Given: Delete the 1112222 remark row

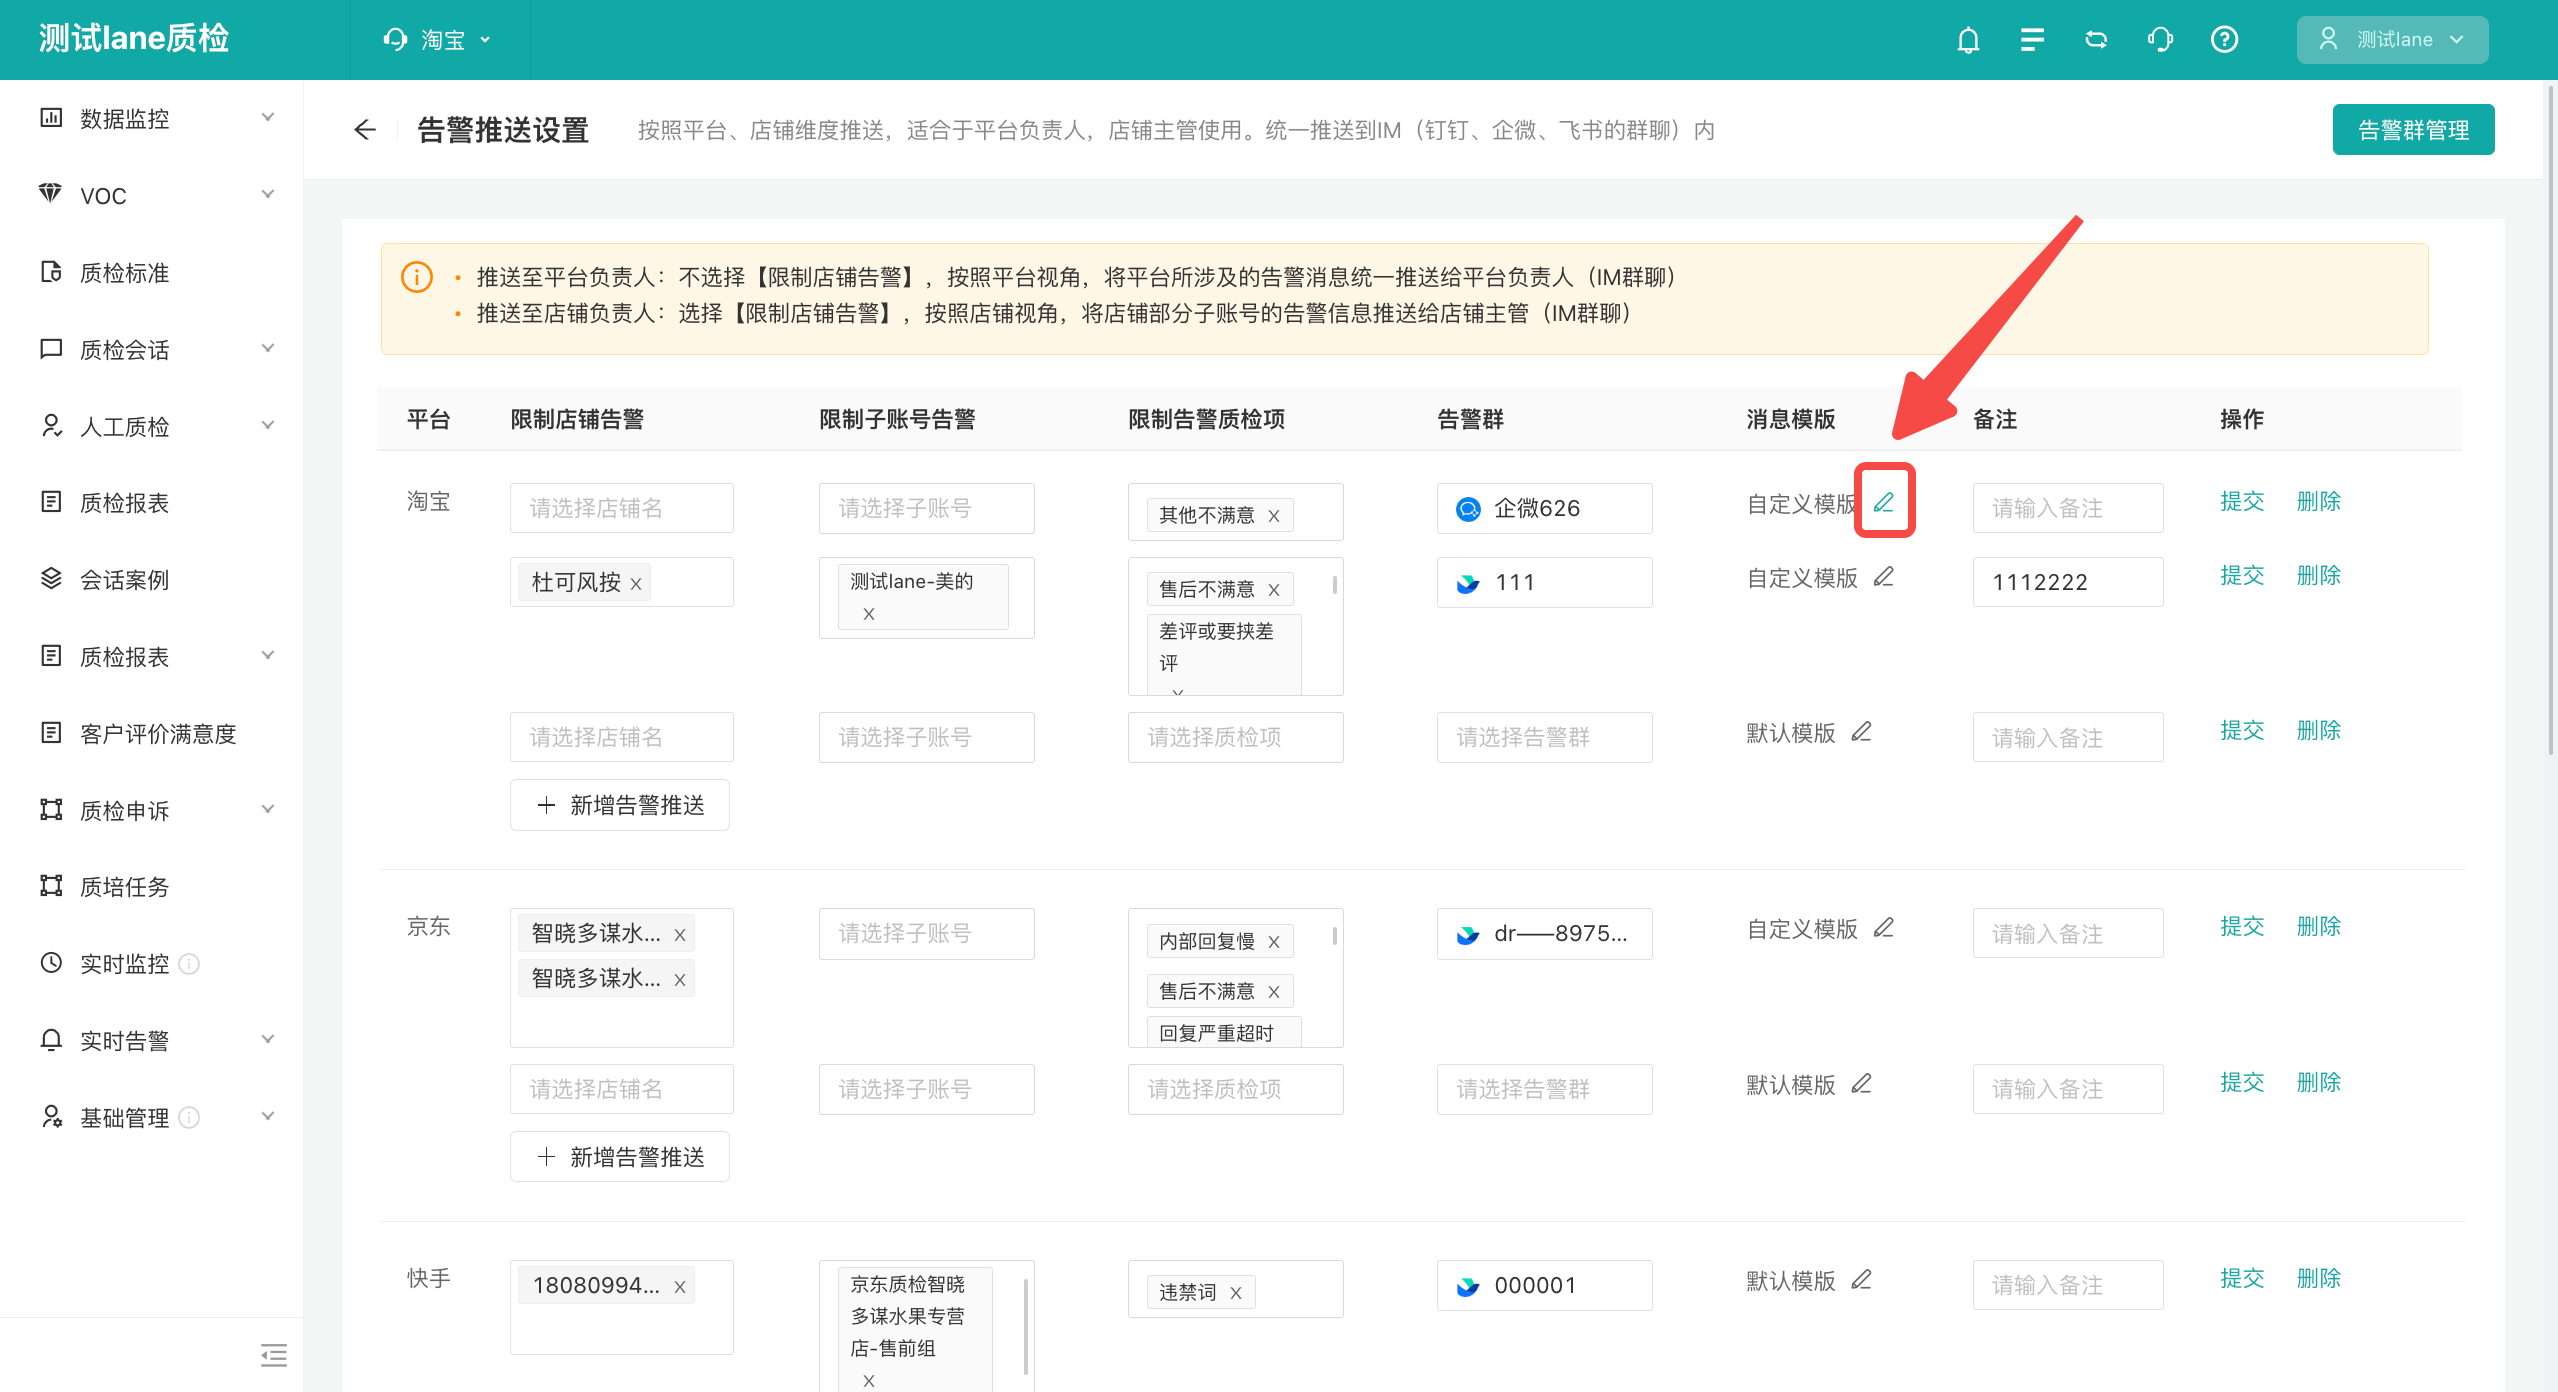Looking at the screenshot, I should [2318, 576].
